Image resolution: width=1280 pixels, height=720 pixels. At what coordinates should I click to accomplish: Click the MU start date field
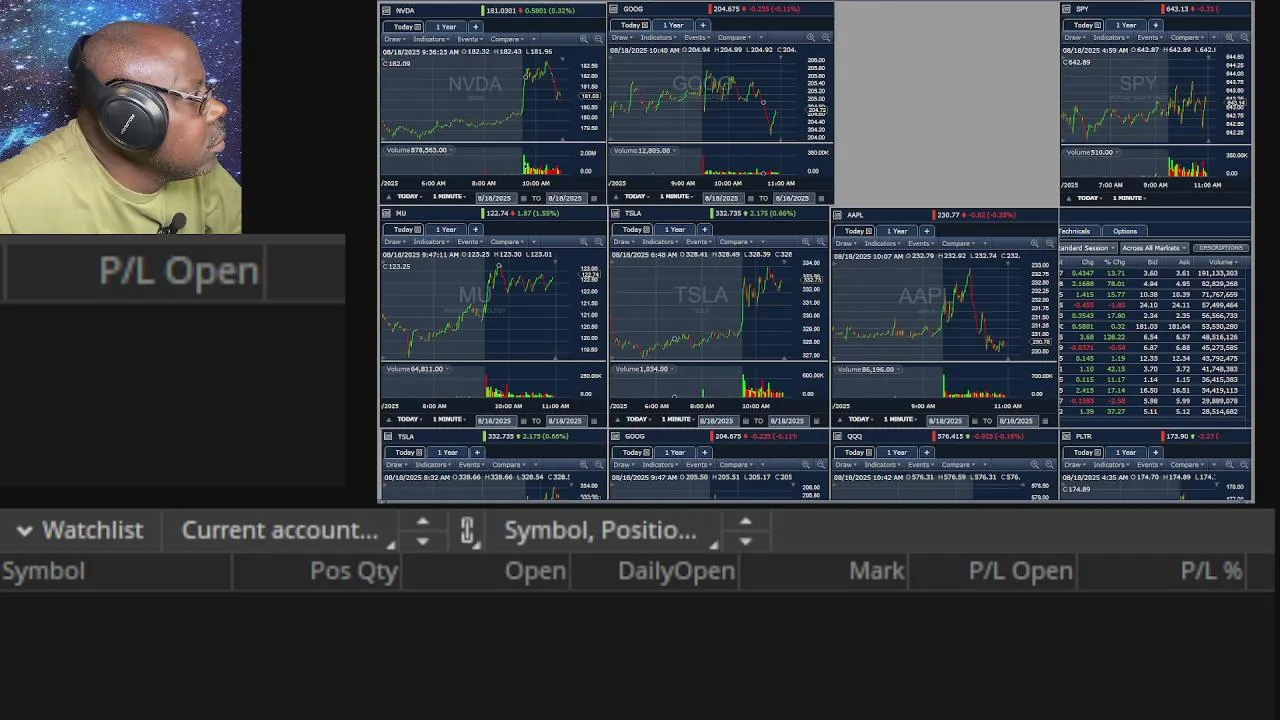496,420
